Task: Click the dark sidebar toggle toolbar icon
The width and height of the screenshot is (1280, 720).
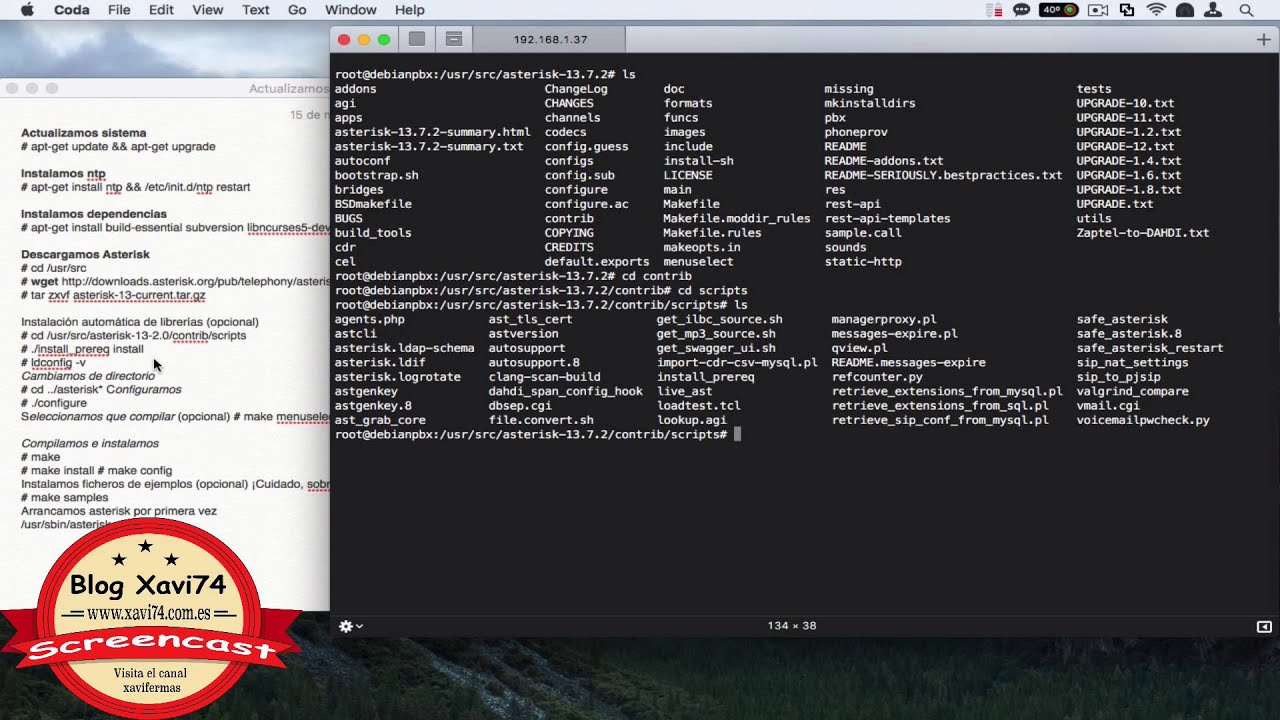Action: coord(417,39)
